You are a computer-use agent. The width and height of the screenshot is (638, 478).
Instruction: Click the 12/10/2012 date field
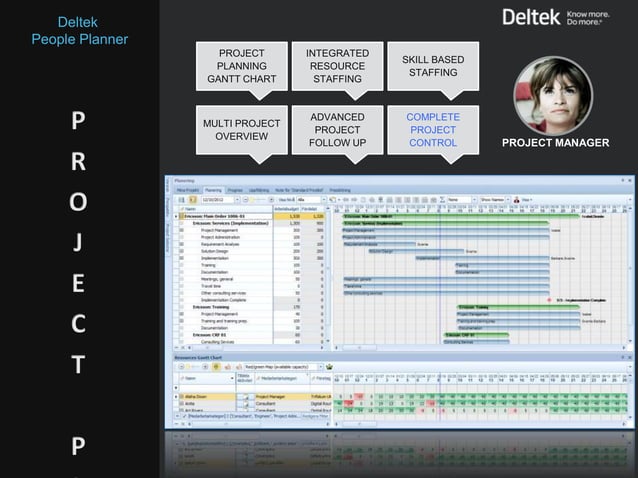(217, 200)
